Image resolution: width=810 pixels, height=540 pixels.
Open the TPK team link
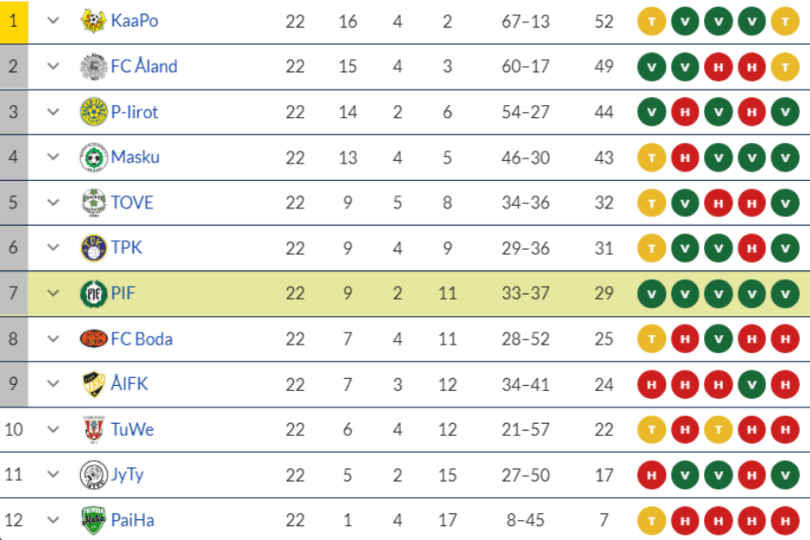127,248
